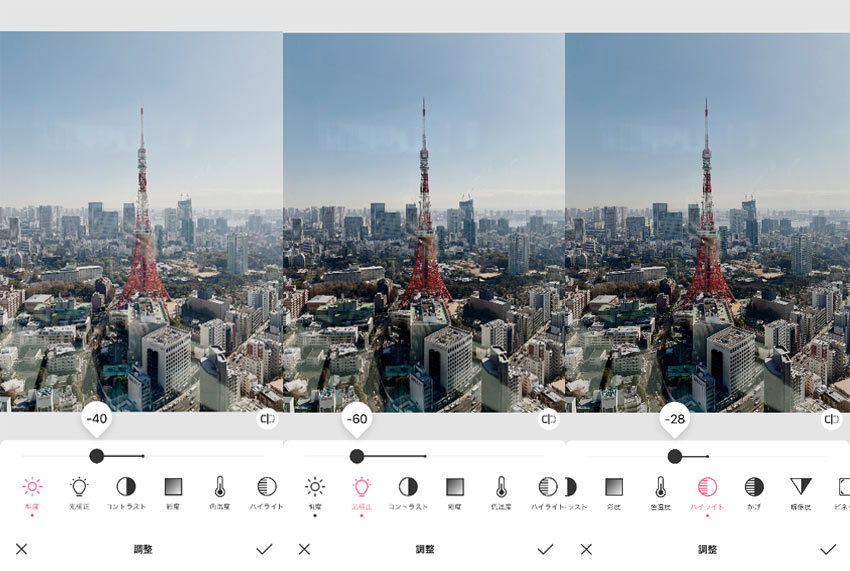The height and width of the screenshot is (571, 850).
Task: Cancel adjustments with the middle panel X
Action: pyautogui.click(x=304, y=549)
